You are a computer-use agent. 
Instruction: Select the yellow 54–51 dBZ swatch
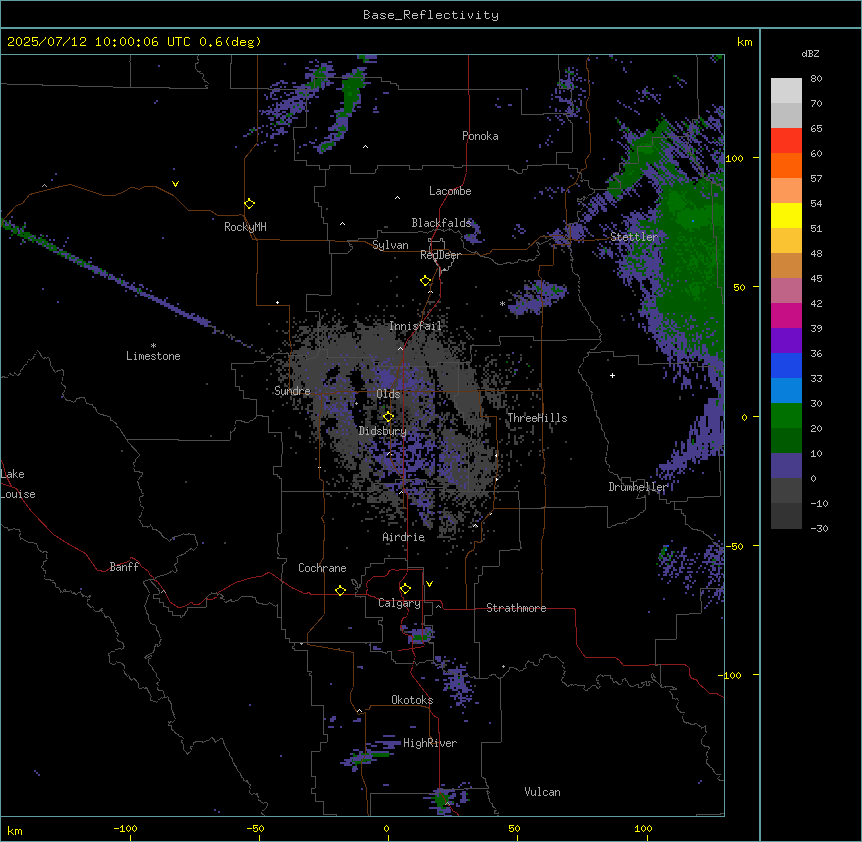coord(786,216)
